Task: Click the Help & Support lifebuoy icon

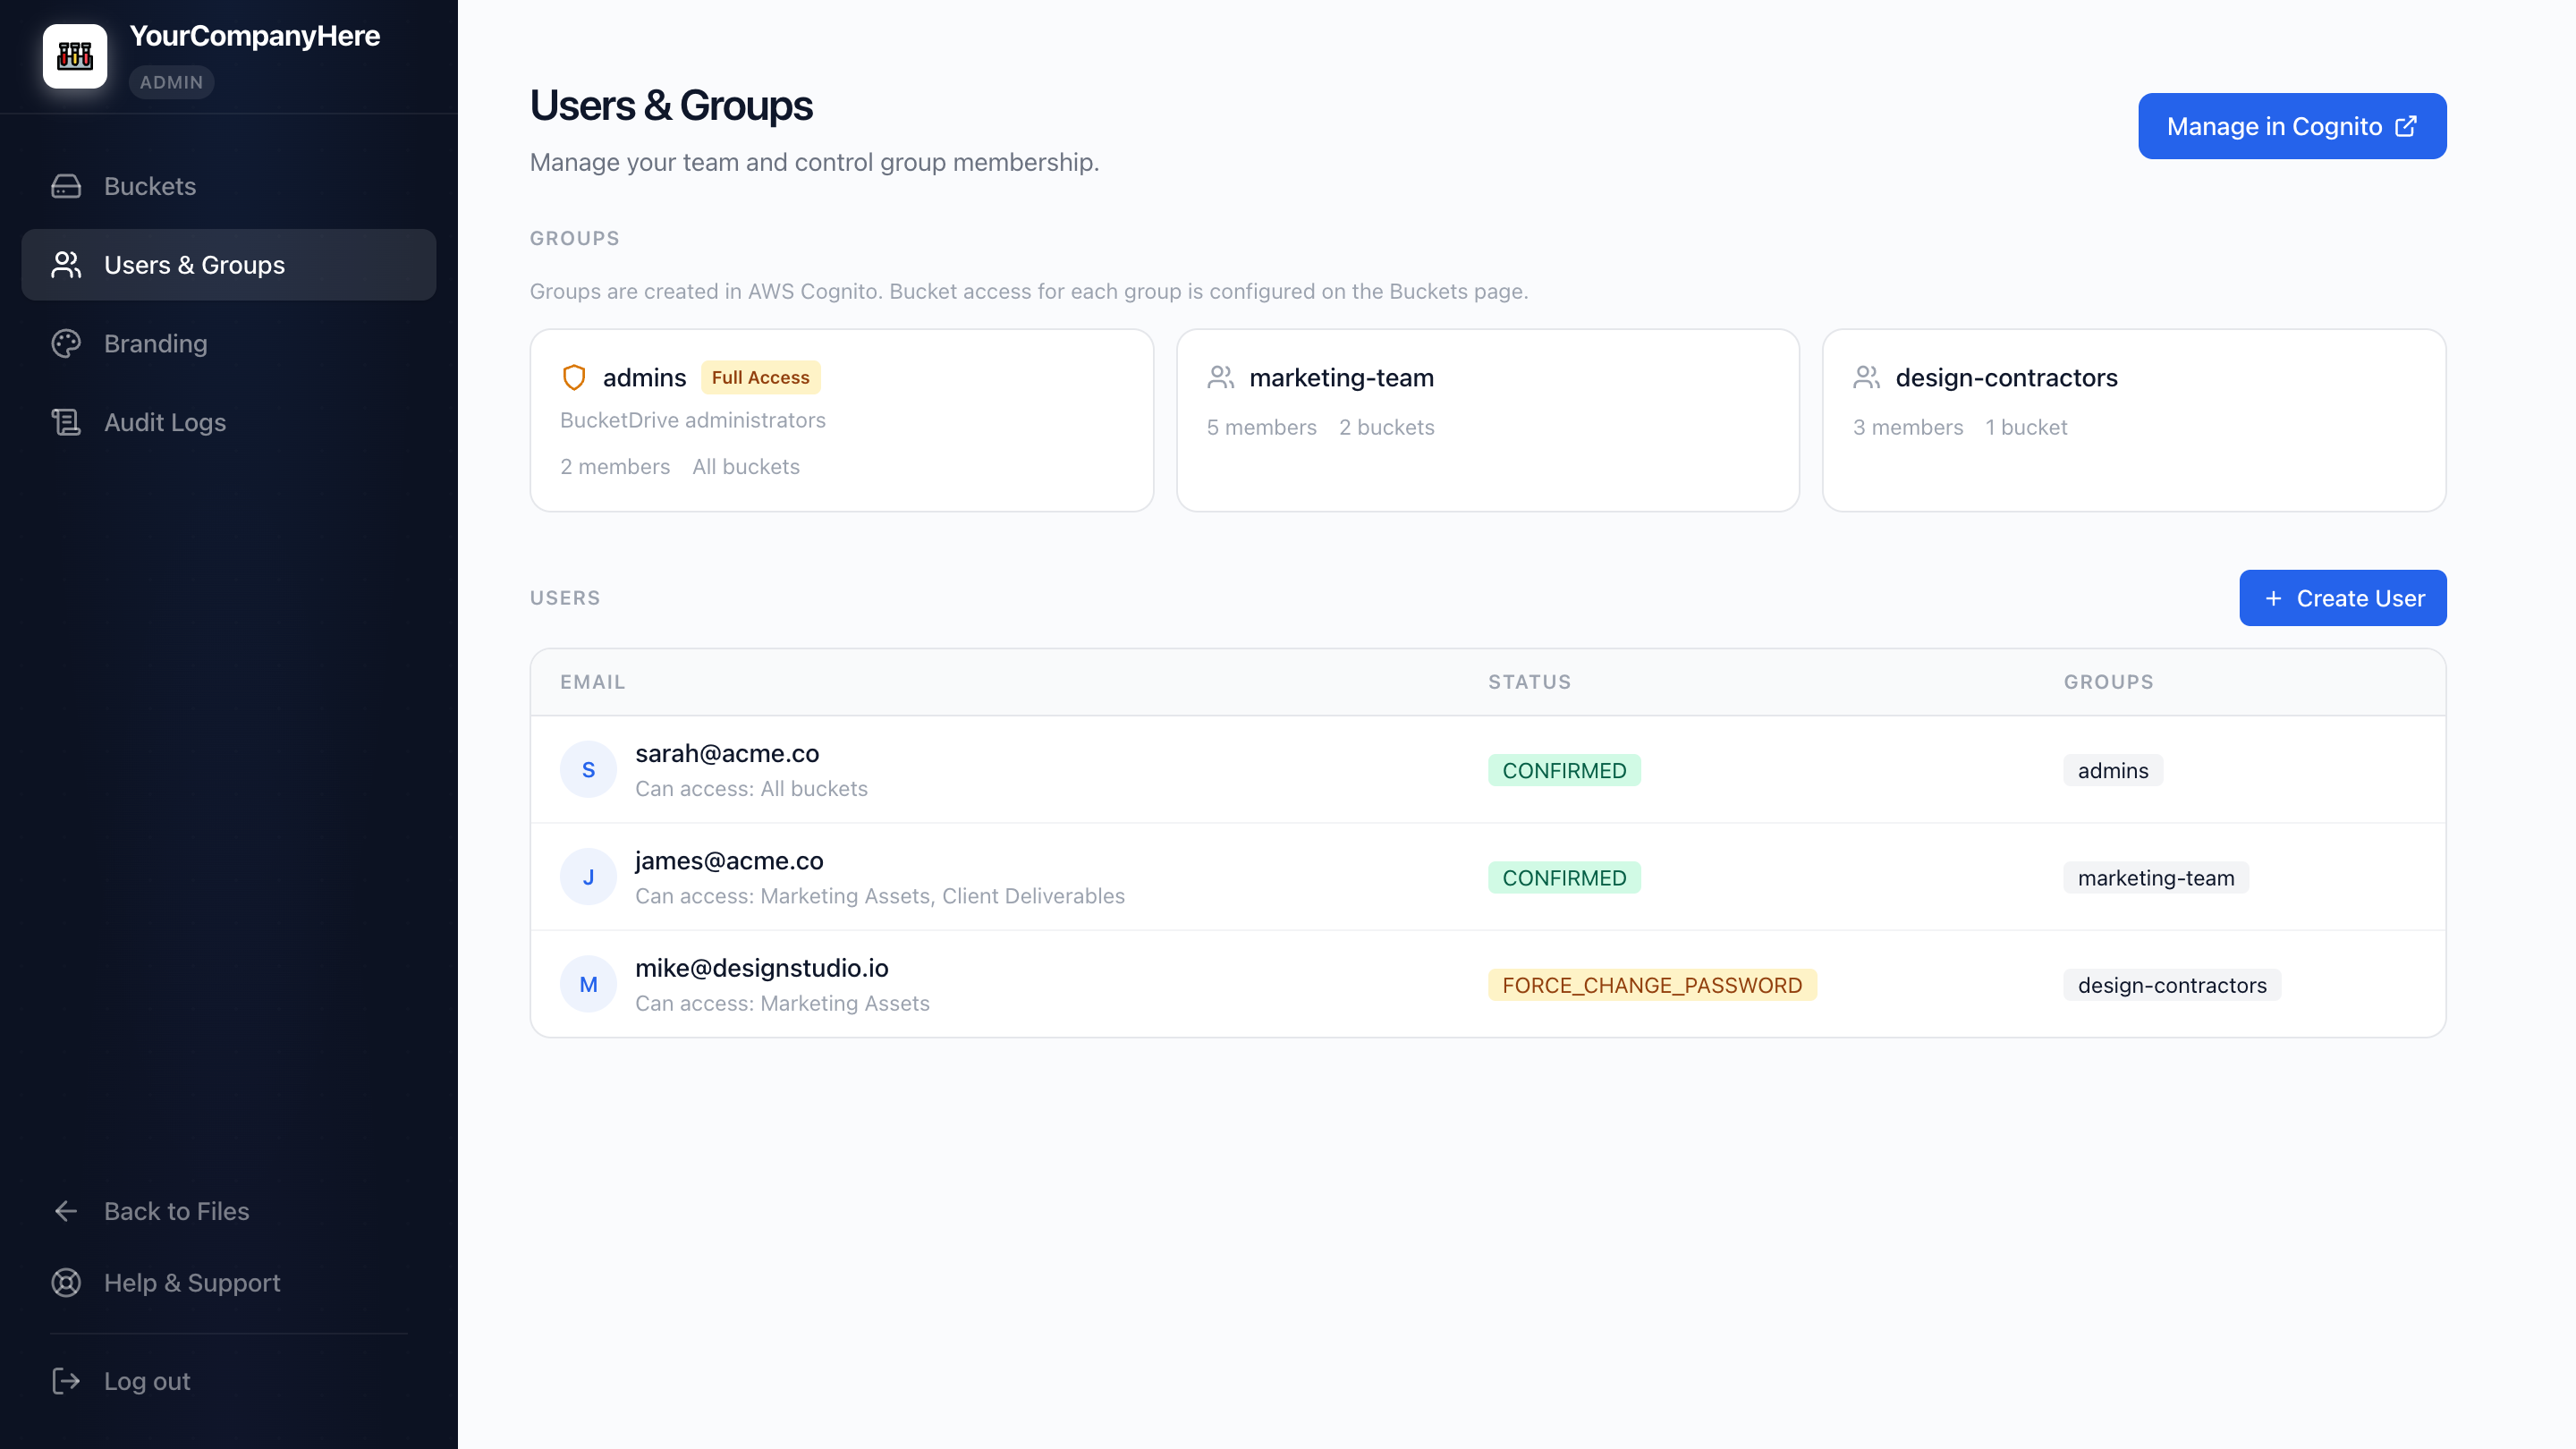Action: [66, 1282]
